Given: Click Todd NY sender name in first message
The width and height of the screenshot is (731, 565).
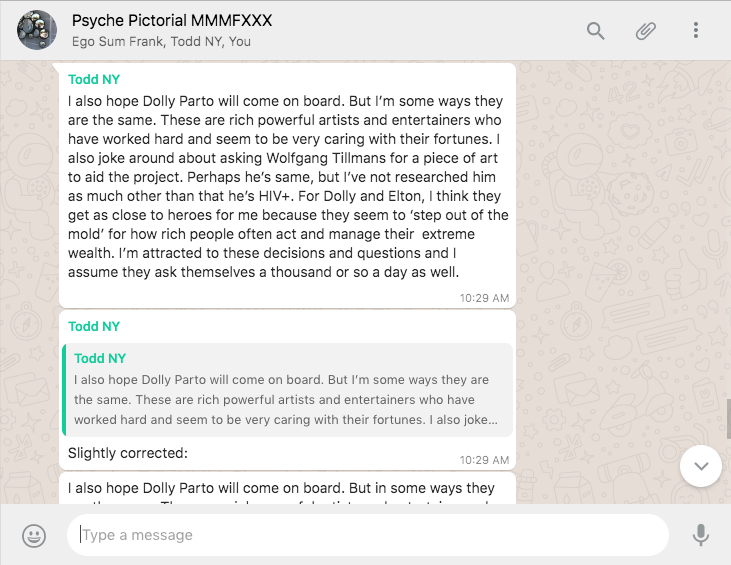Looking at the screenshot, I should click(x=94, y=78).
